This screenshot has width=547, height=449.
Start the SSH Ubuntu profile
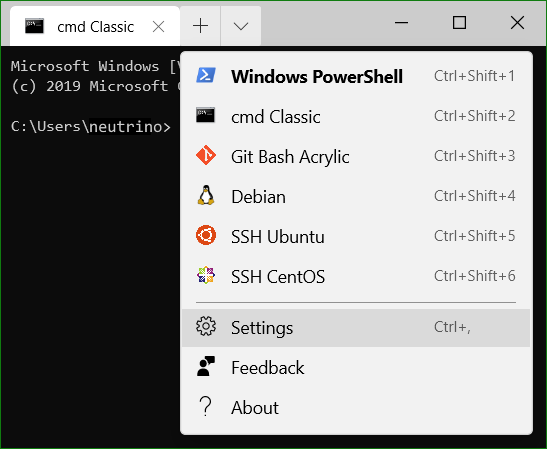pos(356,236)
